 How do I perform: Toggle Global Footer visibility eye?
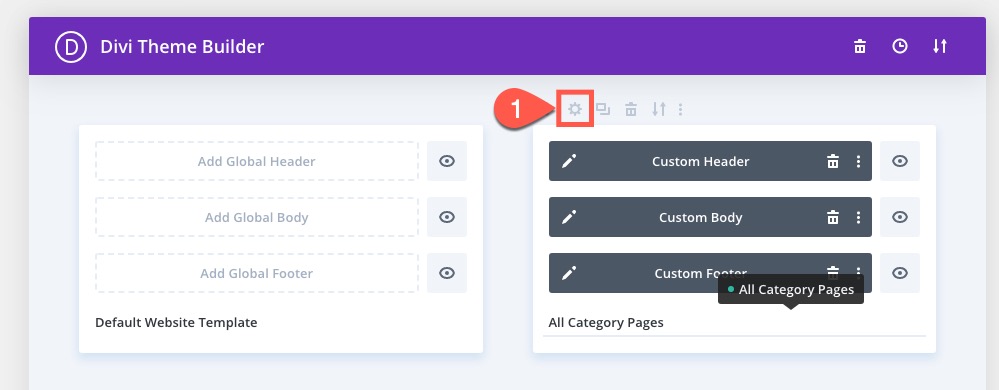(x=447, y=273)
